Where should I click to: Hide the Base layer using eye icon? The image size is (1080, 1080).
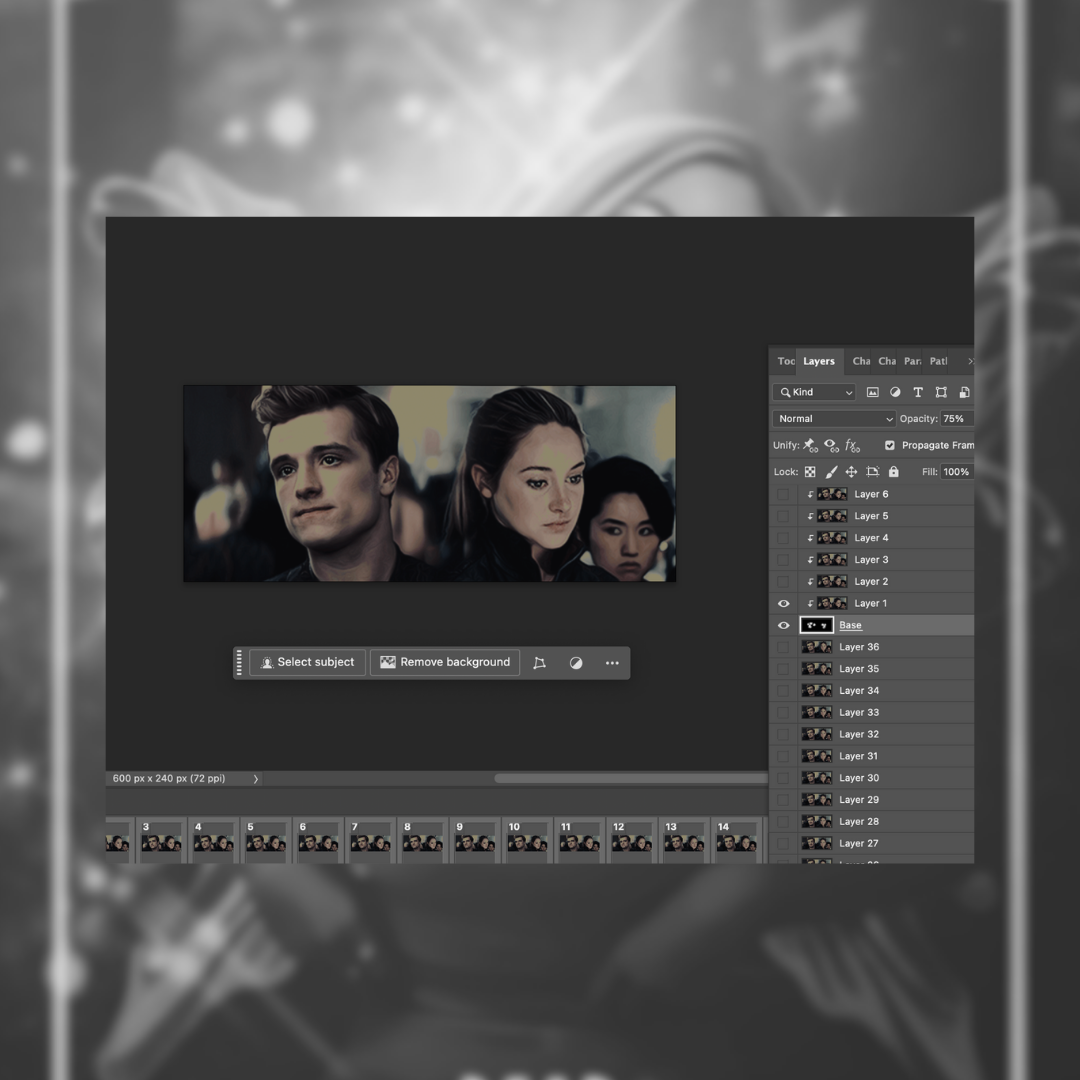783,625
